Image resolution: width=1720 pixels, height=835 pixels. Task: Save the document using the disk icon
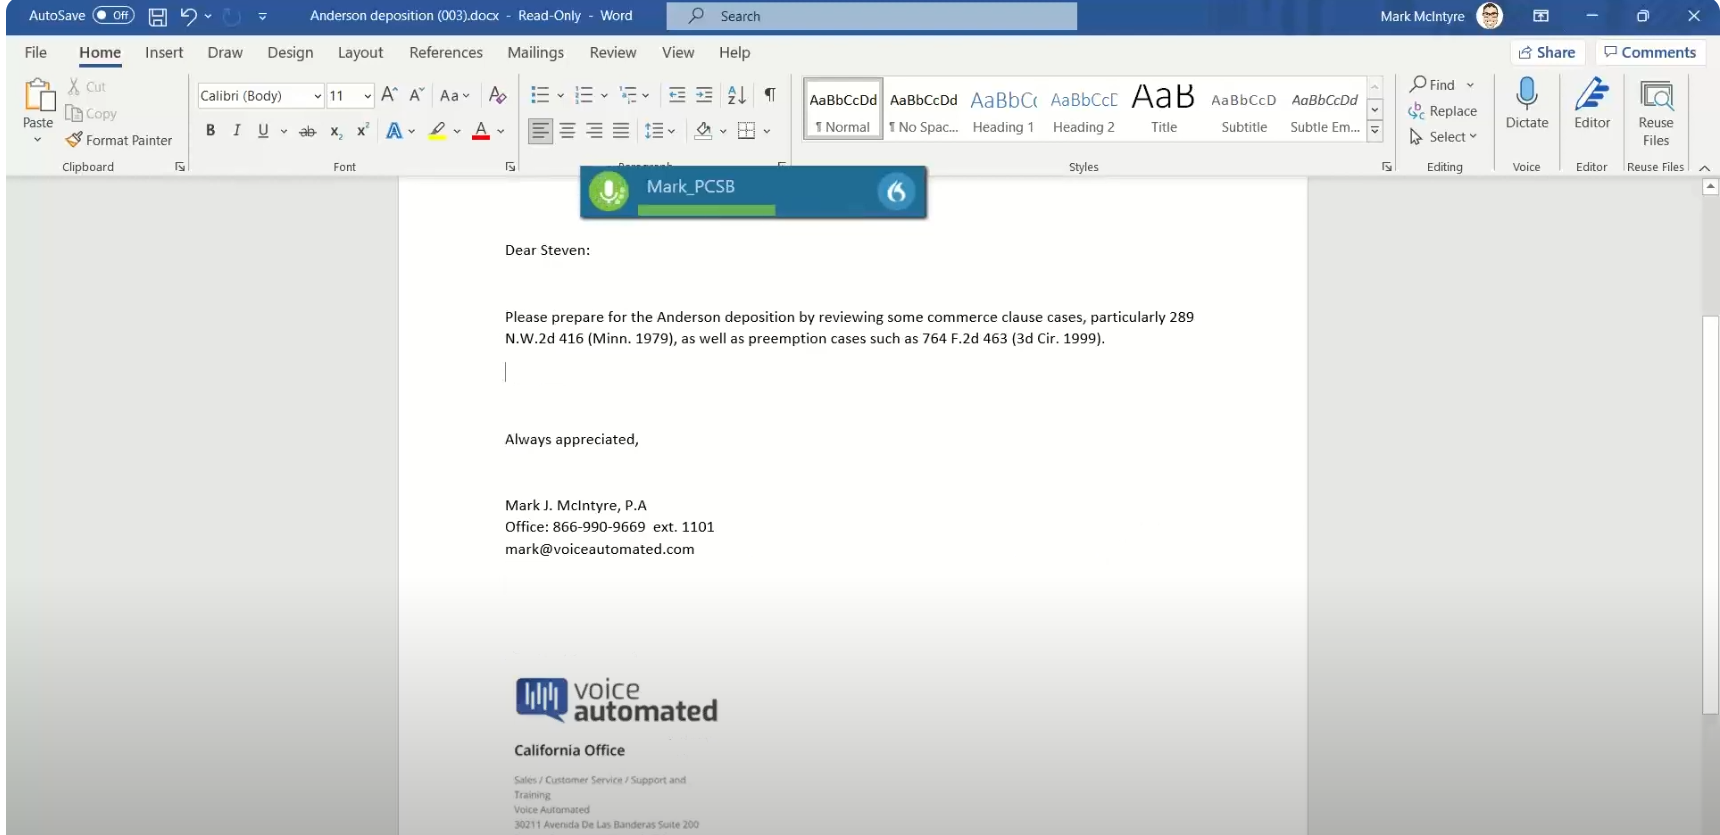point(158,16)
